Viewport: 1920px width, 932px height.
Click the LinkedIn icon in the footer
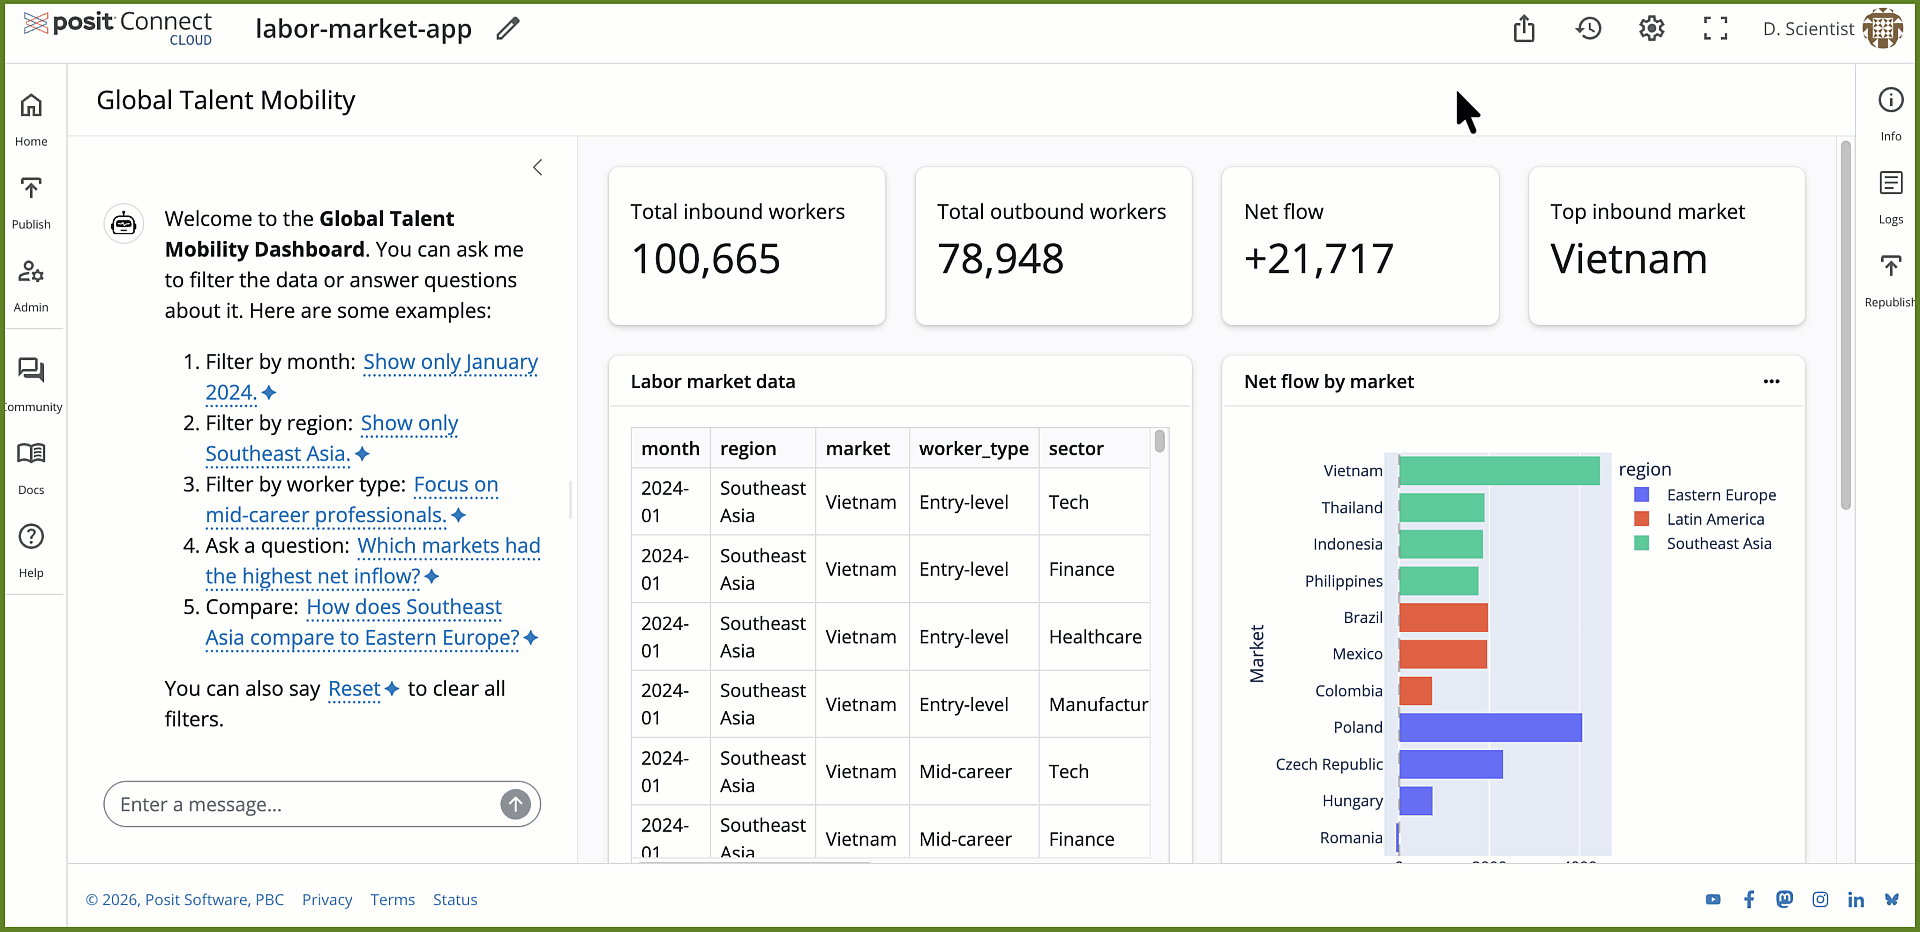(1857, 899)
